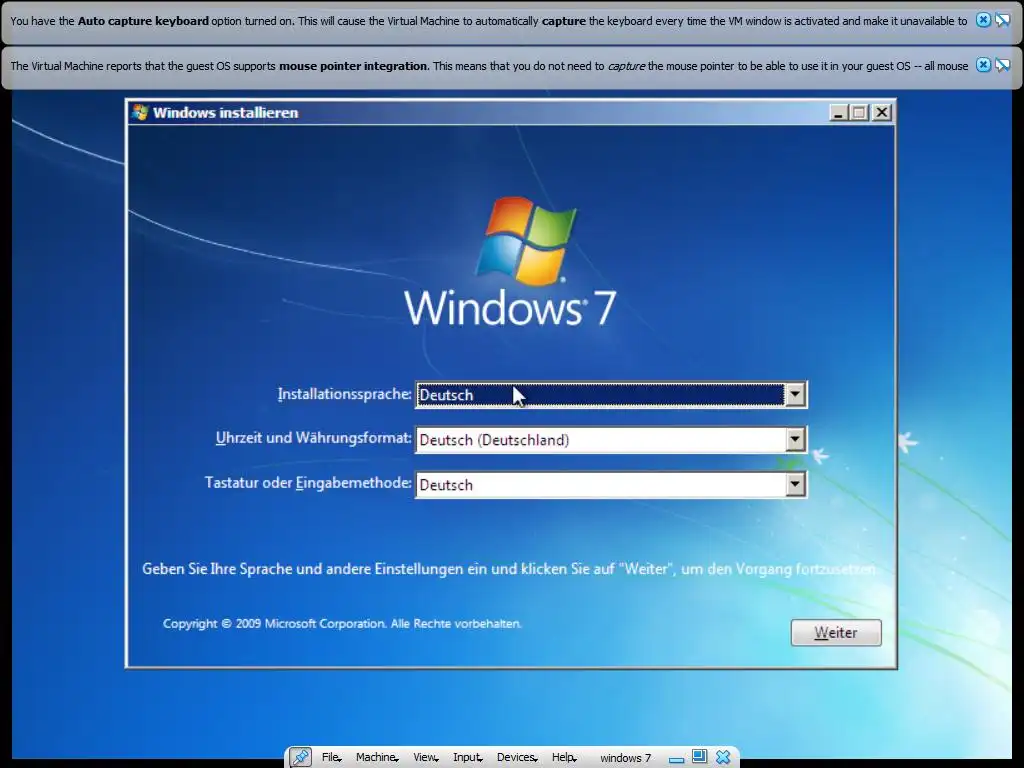Click the windows 7 VM name label
This screenshot has width=1024, height=768.
[626, 758]
